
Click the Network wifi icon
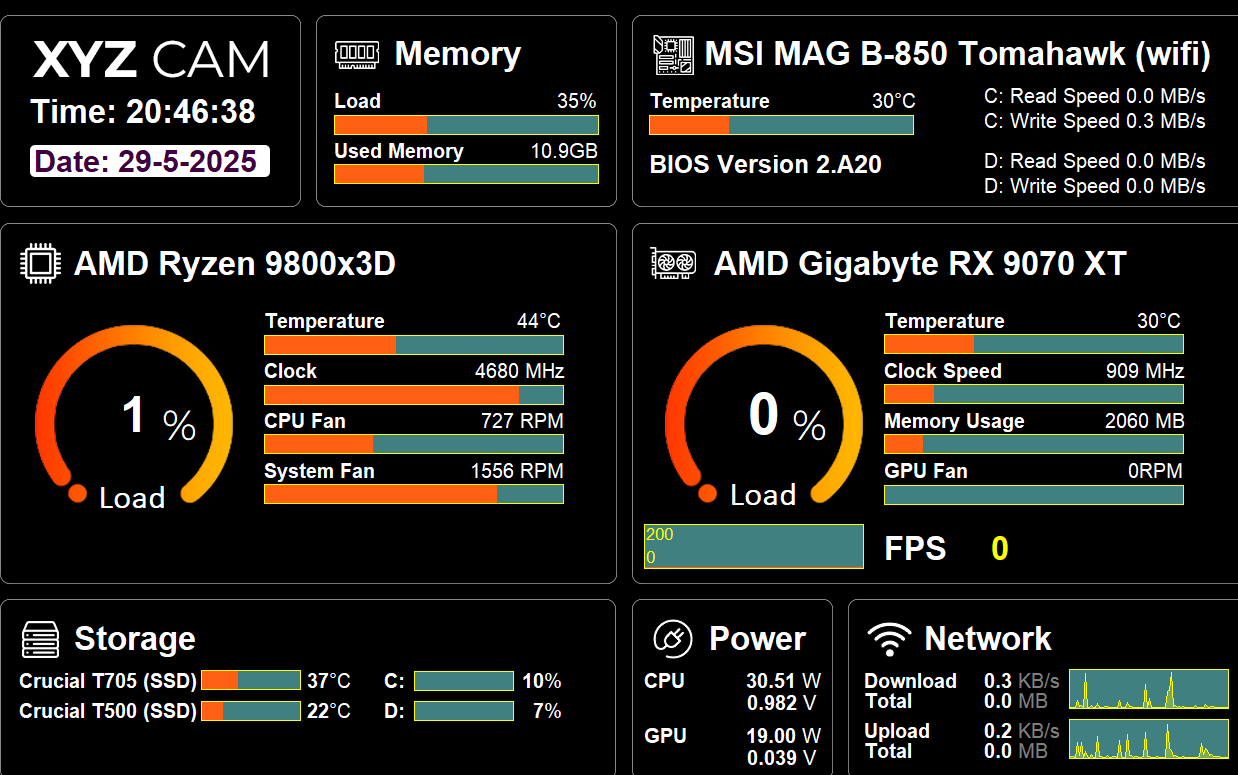coord(888,638)
